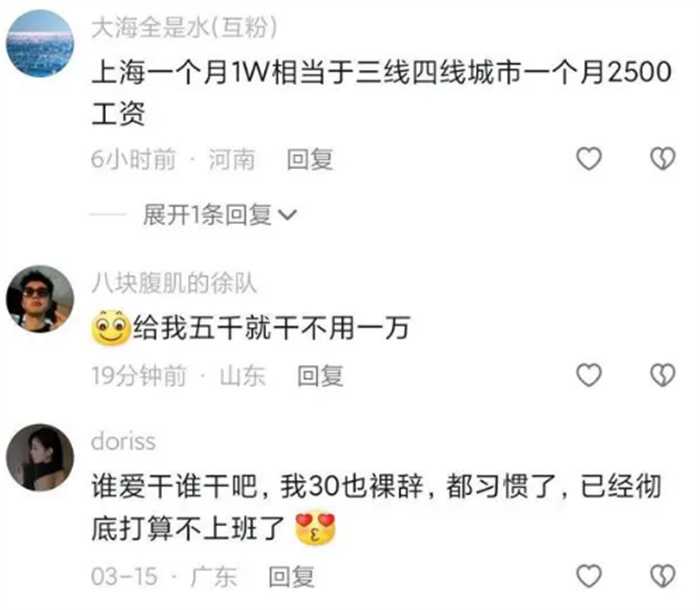
Task: Open avatar of 八块腹肌的徐队
Action: 40,299
